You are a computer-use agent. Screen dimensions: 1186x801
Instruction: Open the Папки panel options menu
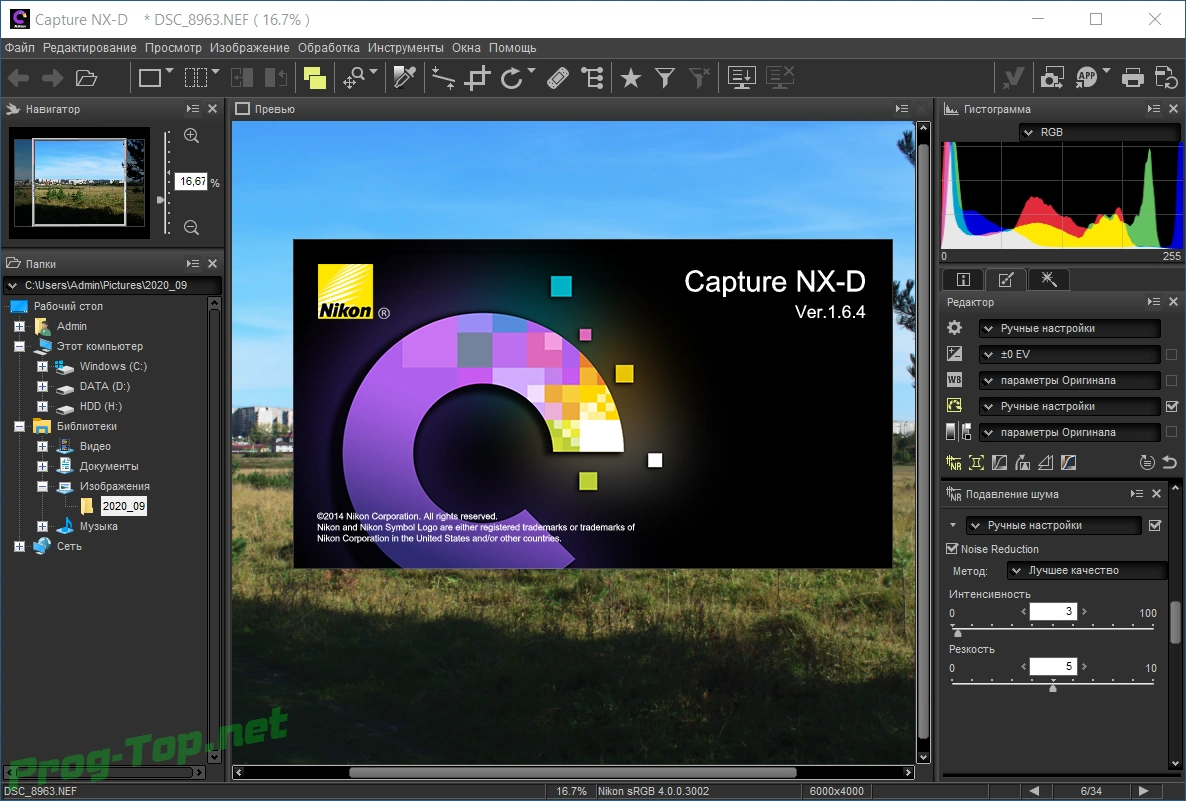(x=193, y=263)
